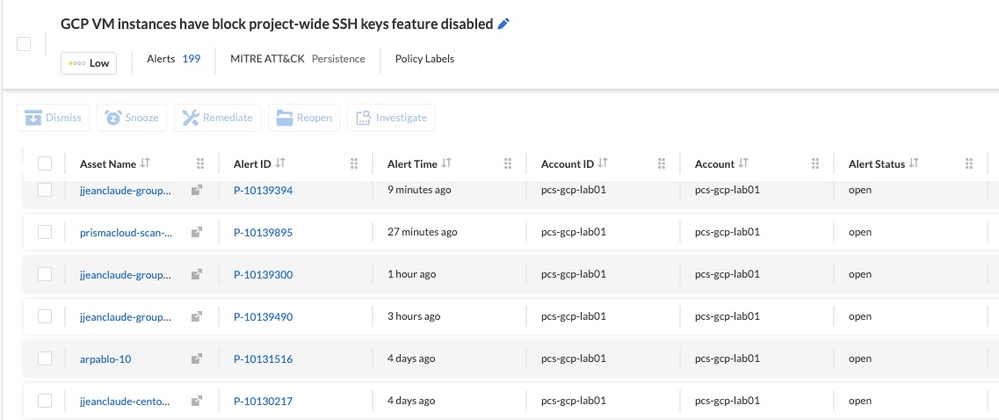Click Alert Time column drag handle icon

coord(508,164)
